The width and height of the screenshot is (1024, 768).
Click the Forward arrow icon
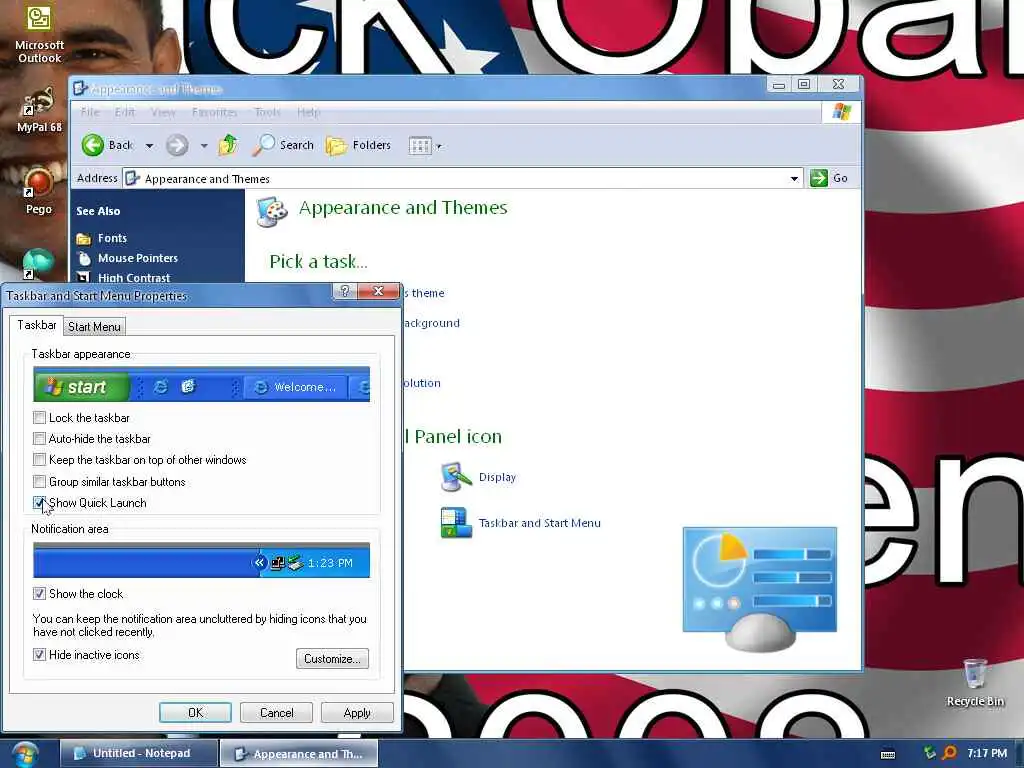pos(177,145)
